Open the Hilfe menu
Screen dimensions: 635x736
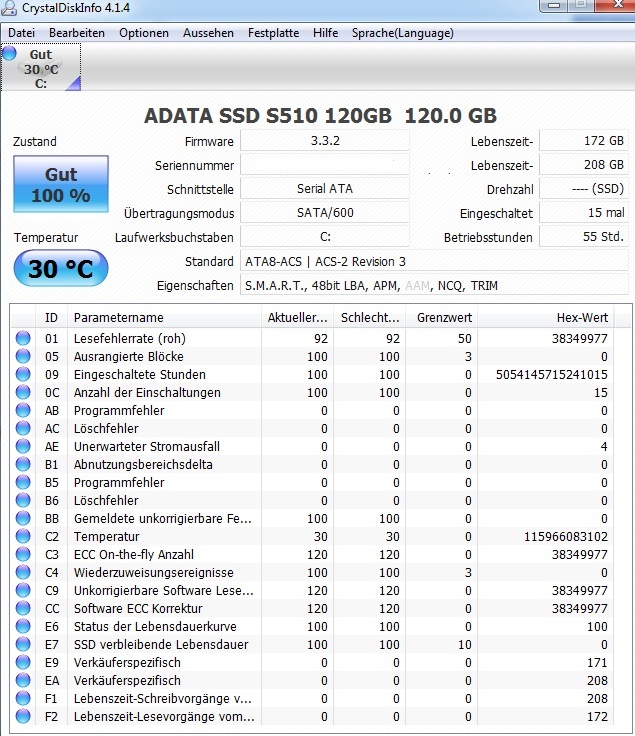pyautogui.click(x=326, y=33)
